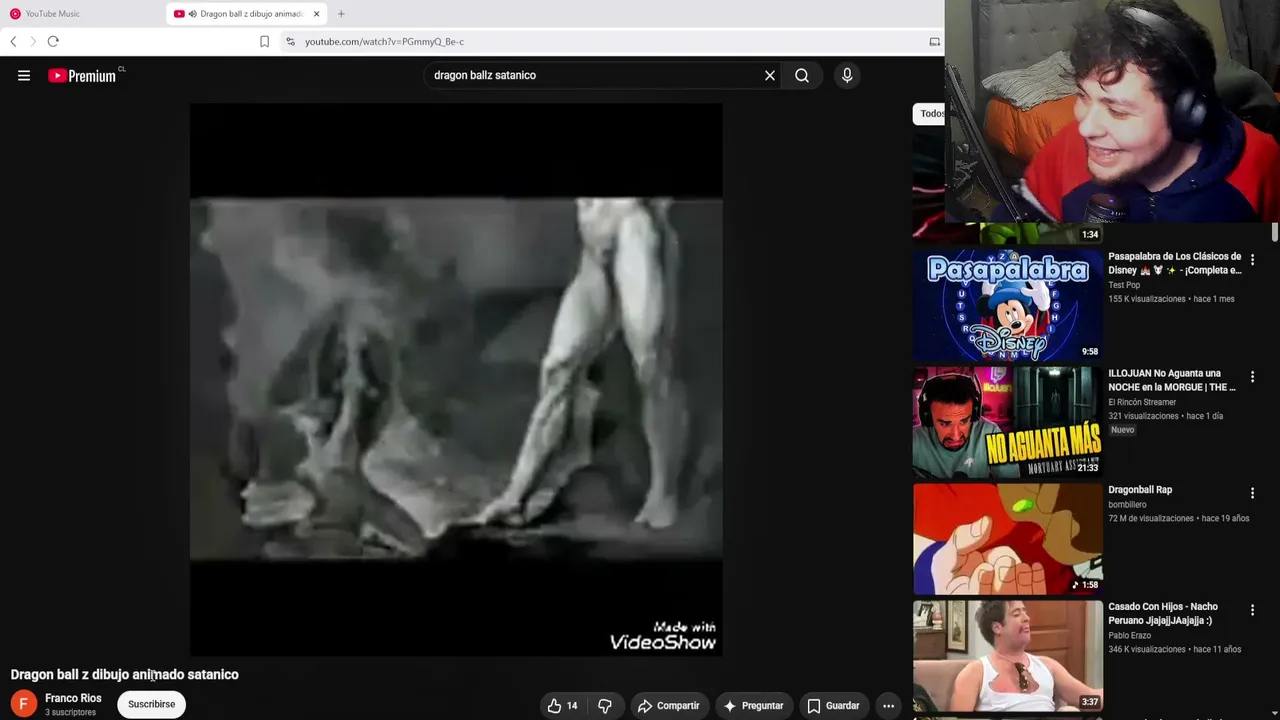Save the video with Guardar
Screen dimensions: 1280x720
click(x=834, y=706)
